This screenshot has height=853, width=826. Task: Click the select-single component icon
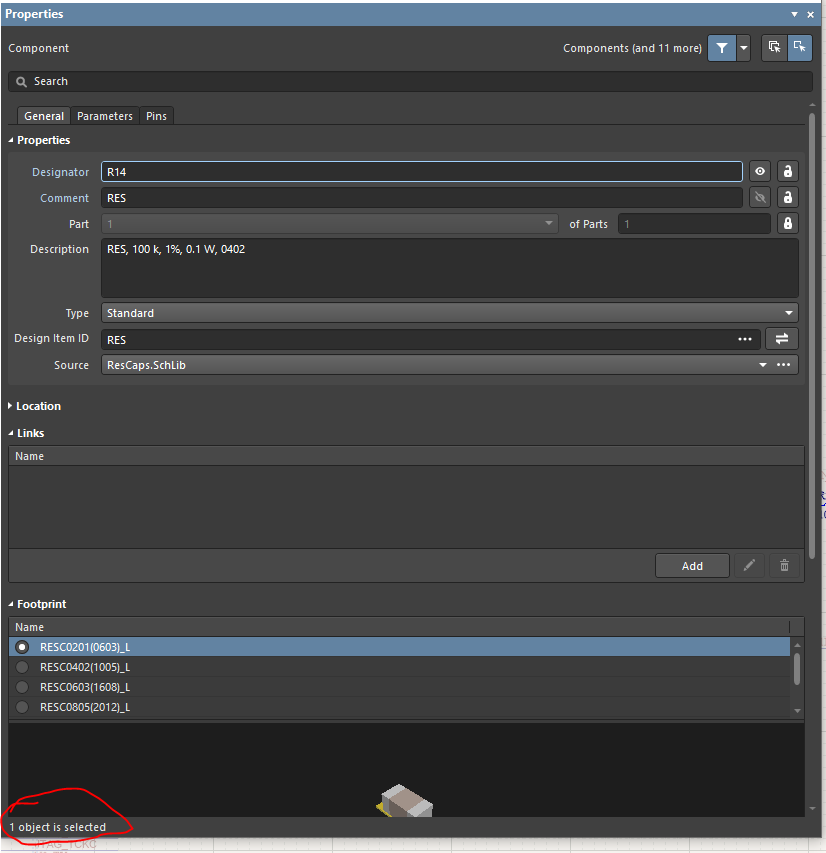point(798,47)
